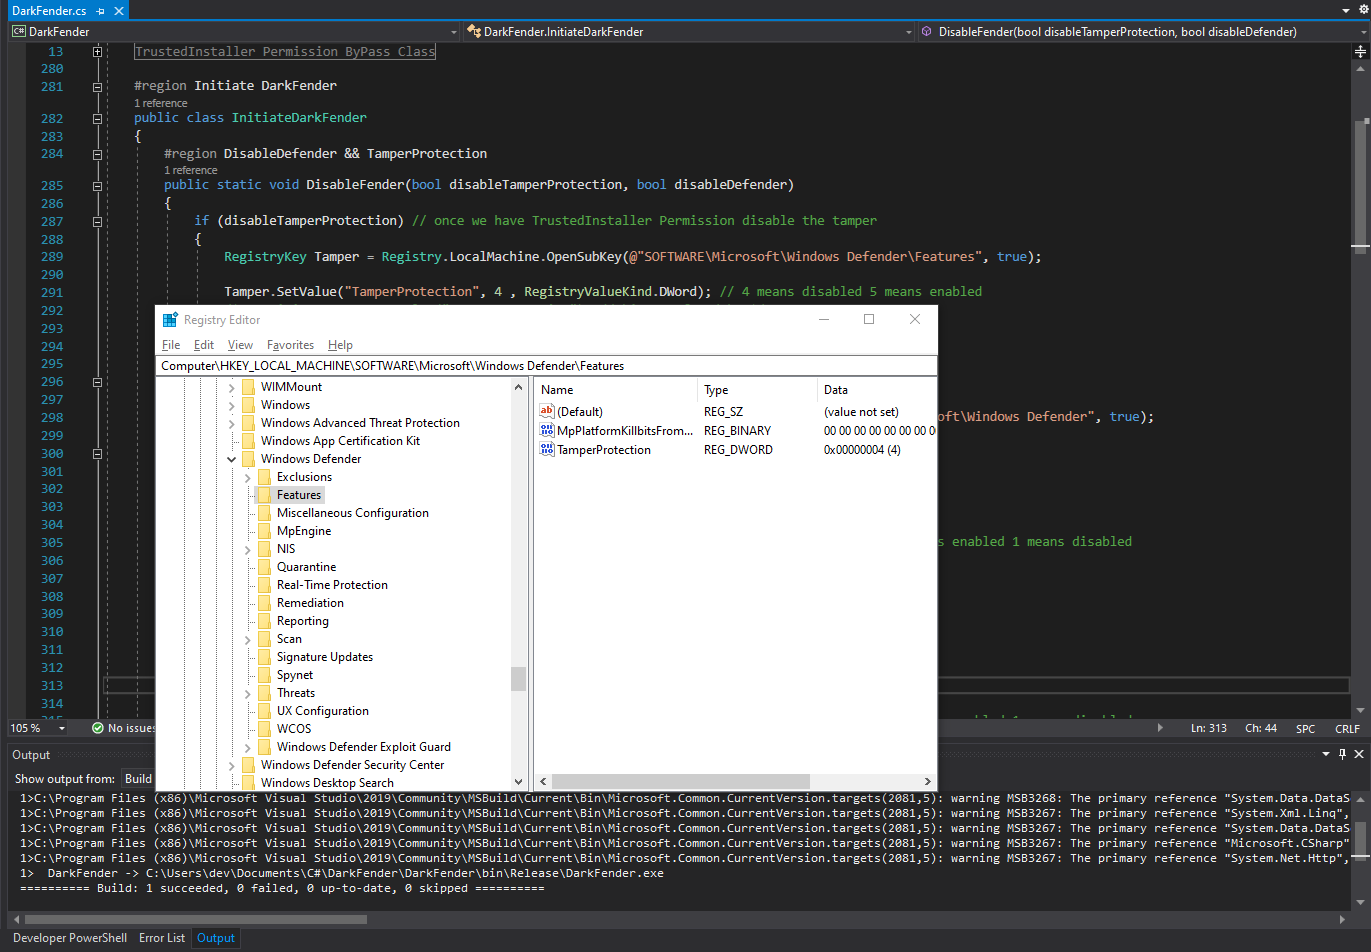Click Output panel horizontal scrollbar thumb
This screenshot has height=952, width=1371.
pos(196,919)
